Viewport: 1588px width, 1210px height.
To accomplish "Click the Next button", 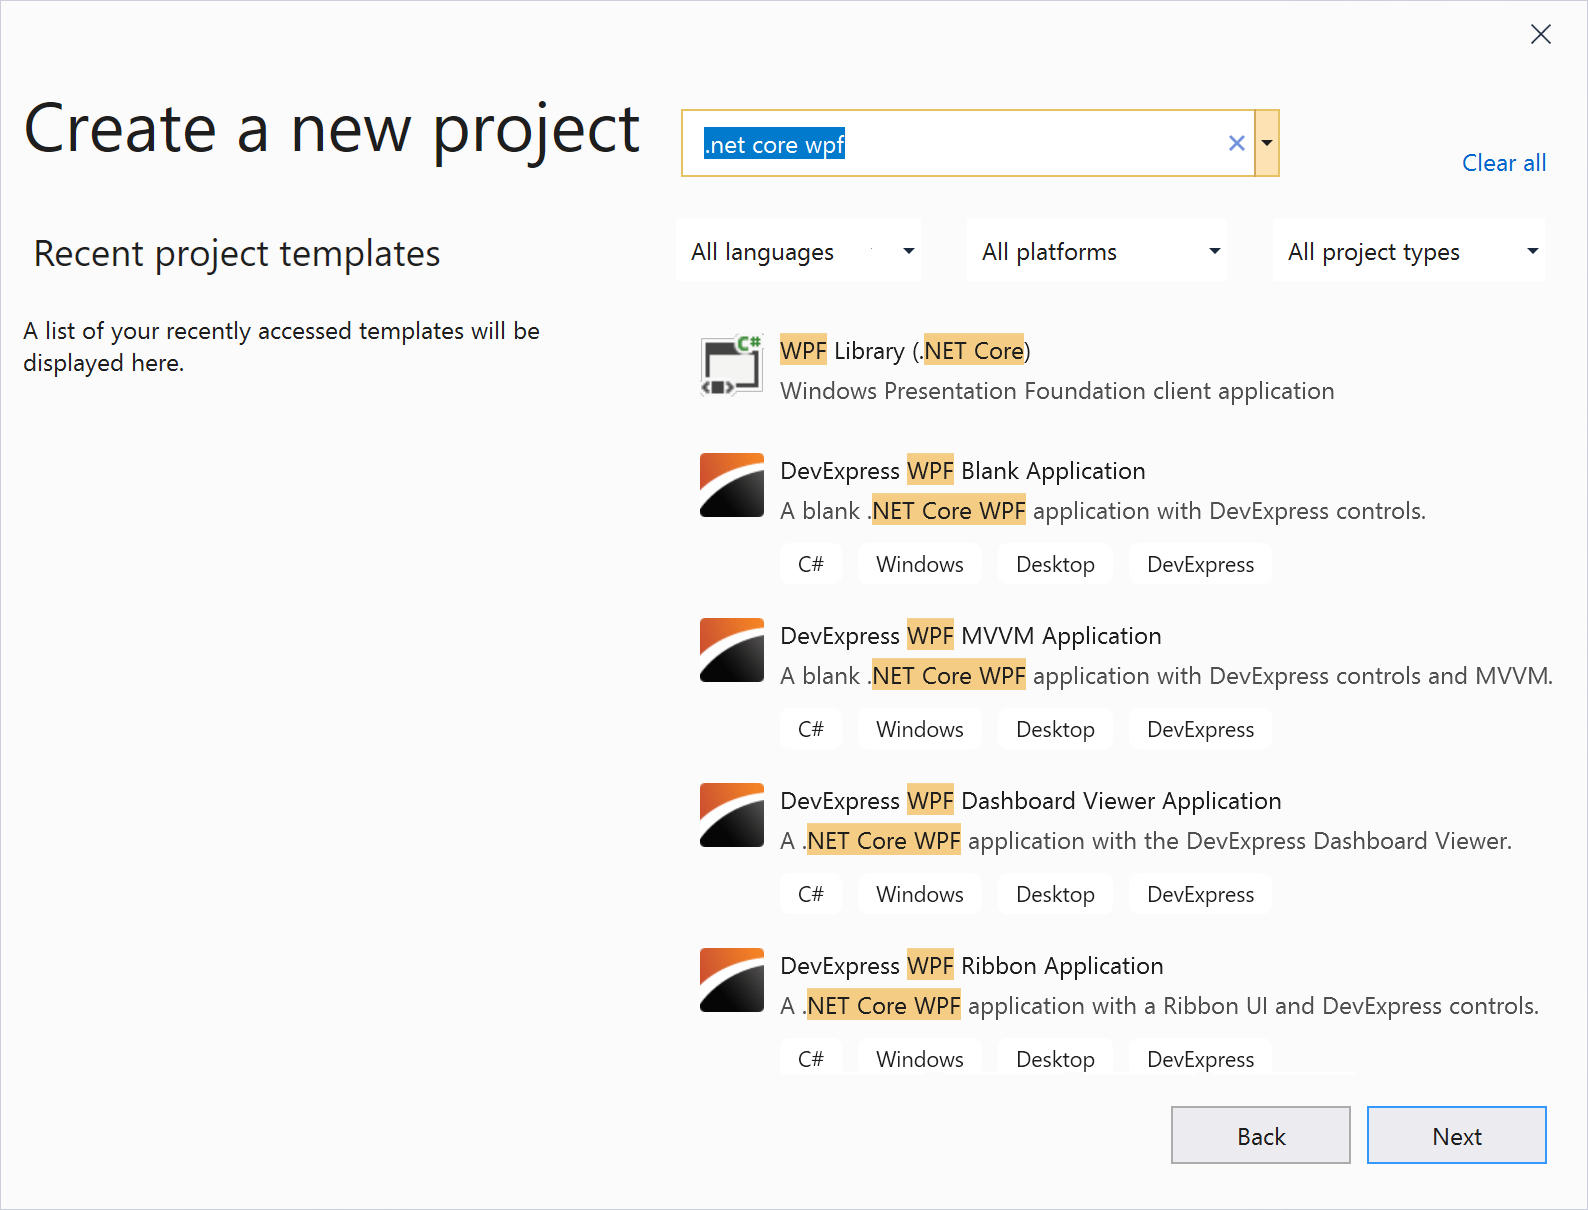I will [1456, 1135].
